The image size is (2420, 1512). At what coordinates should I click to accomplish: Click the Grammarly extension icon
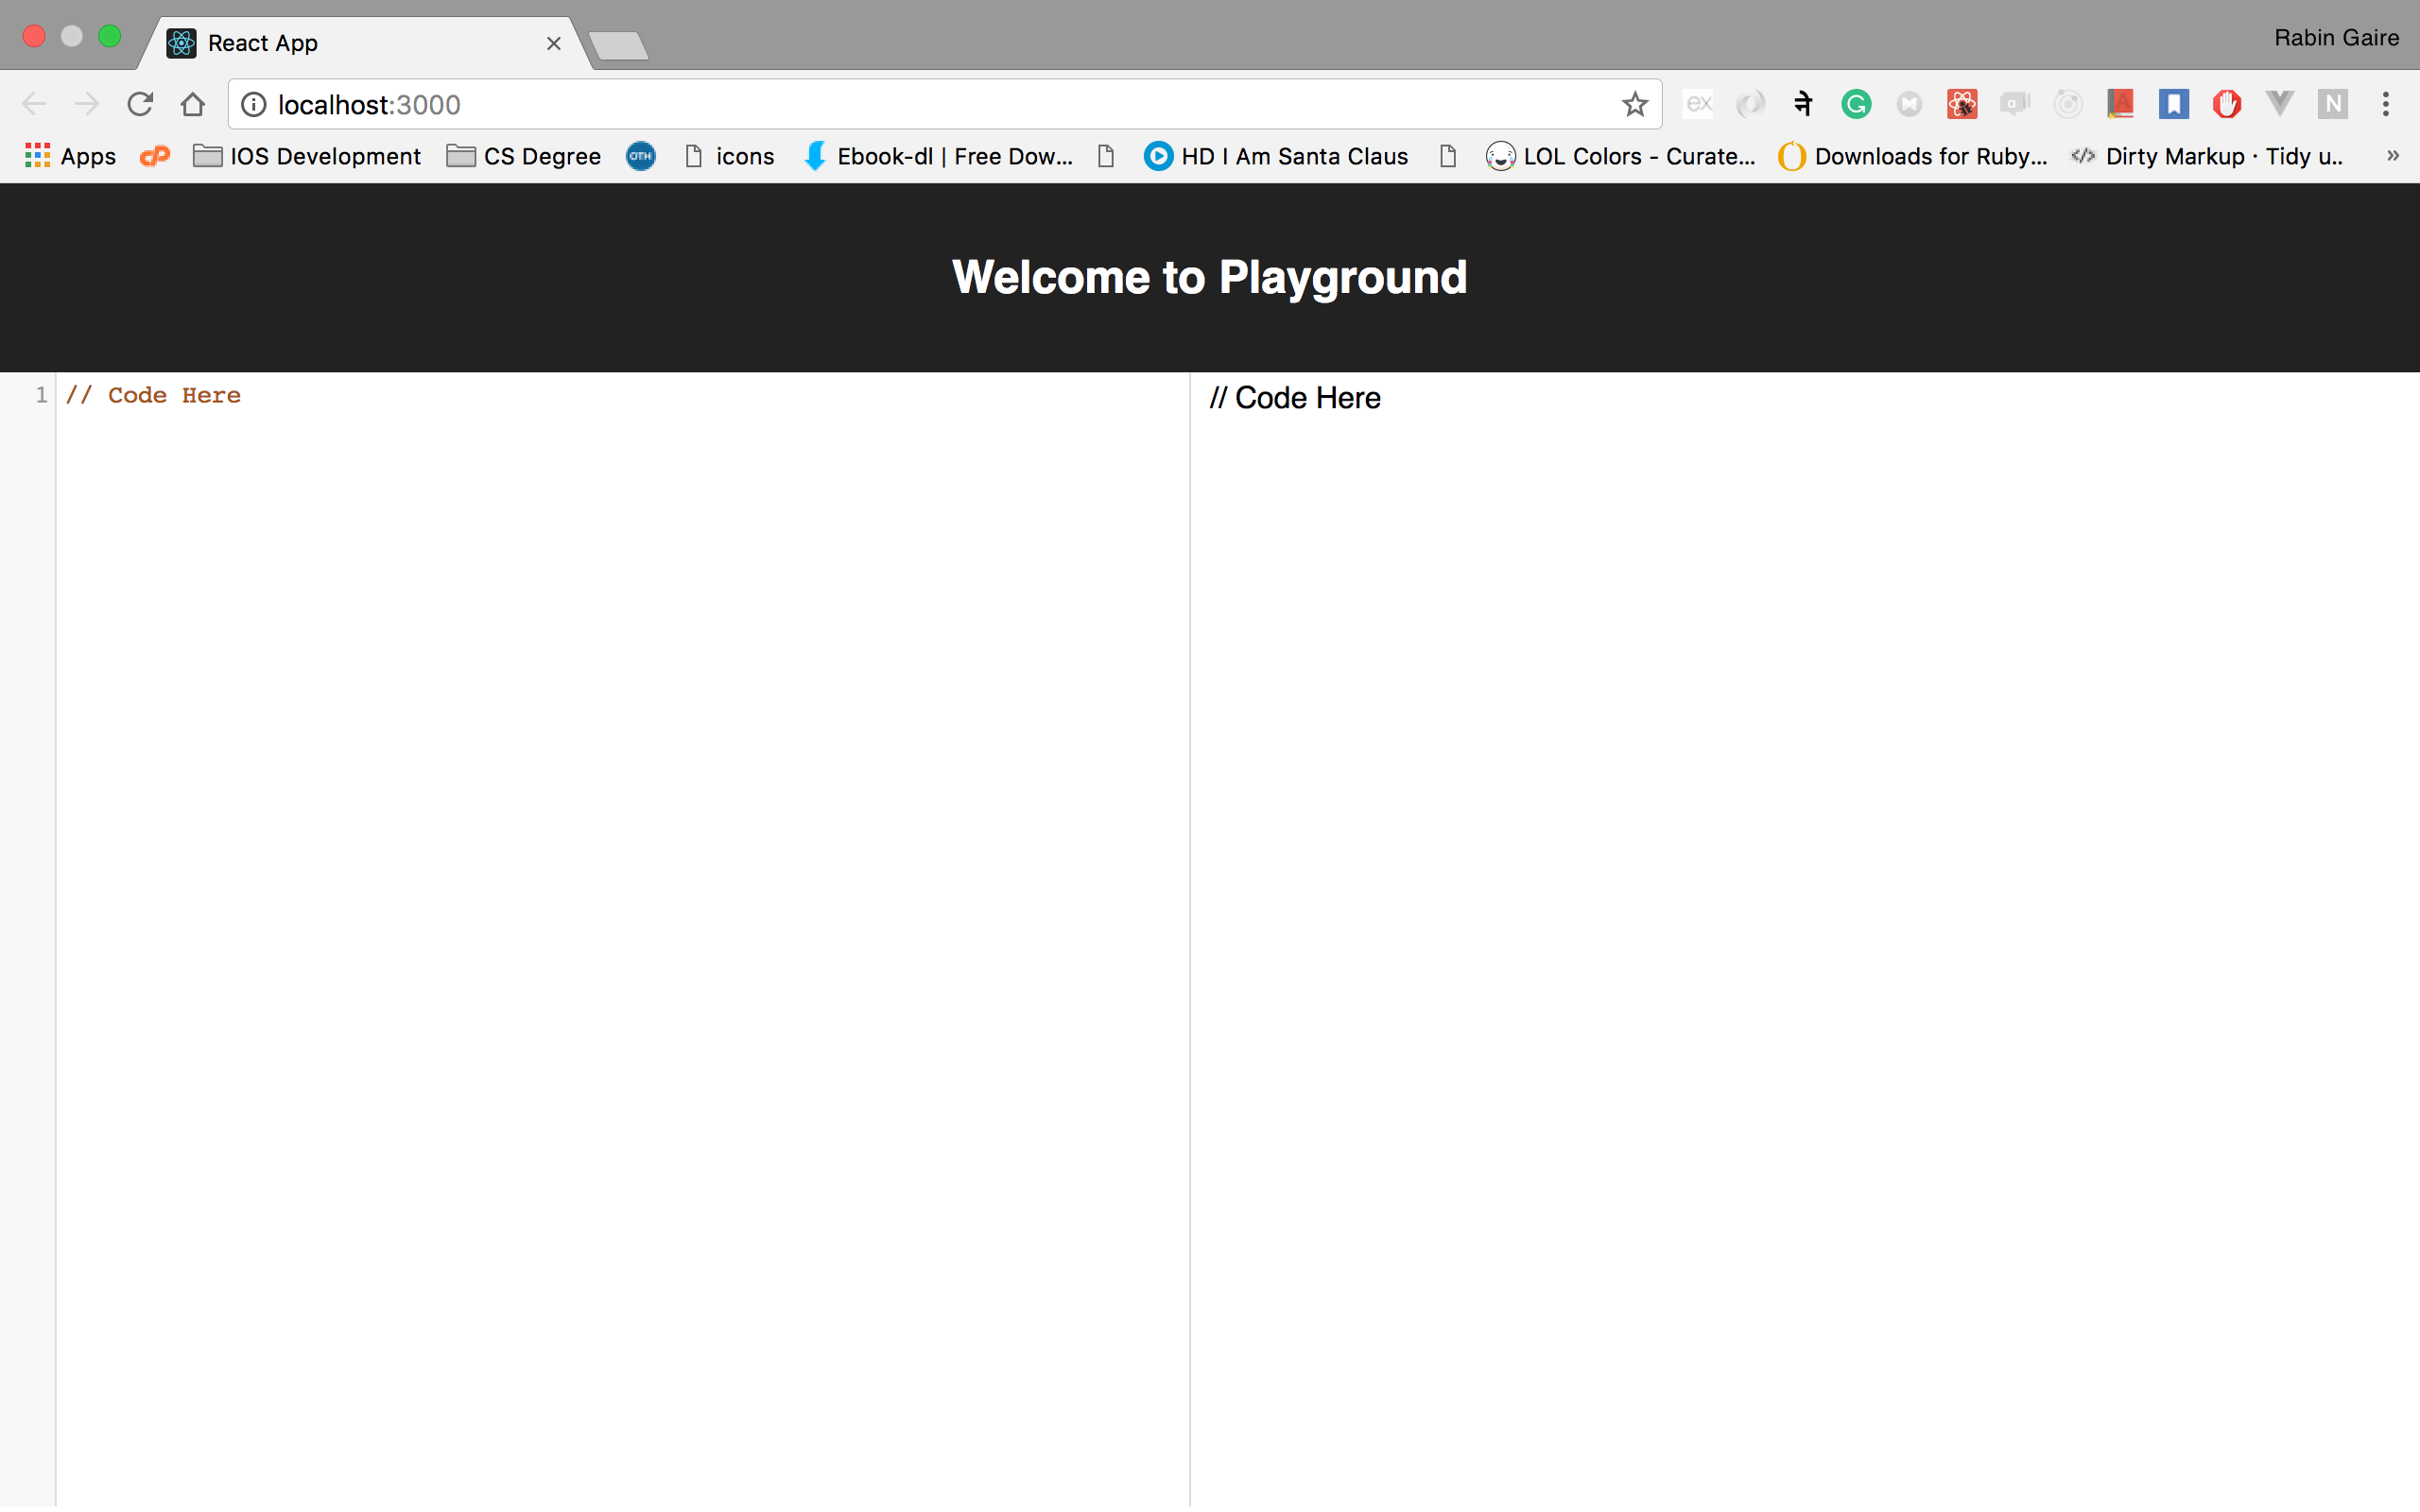[1856, 104]
